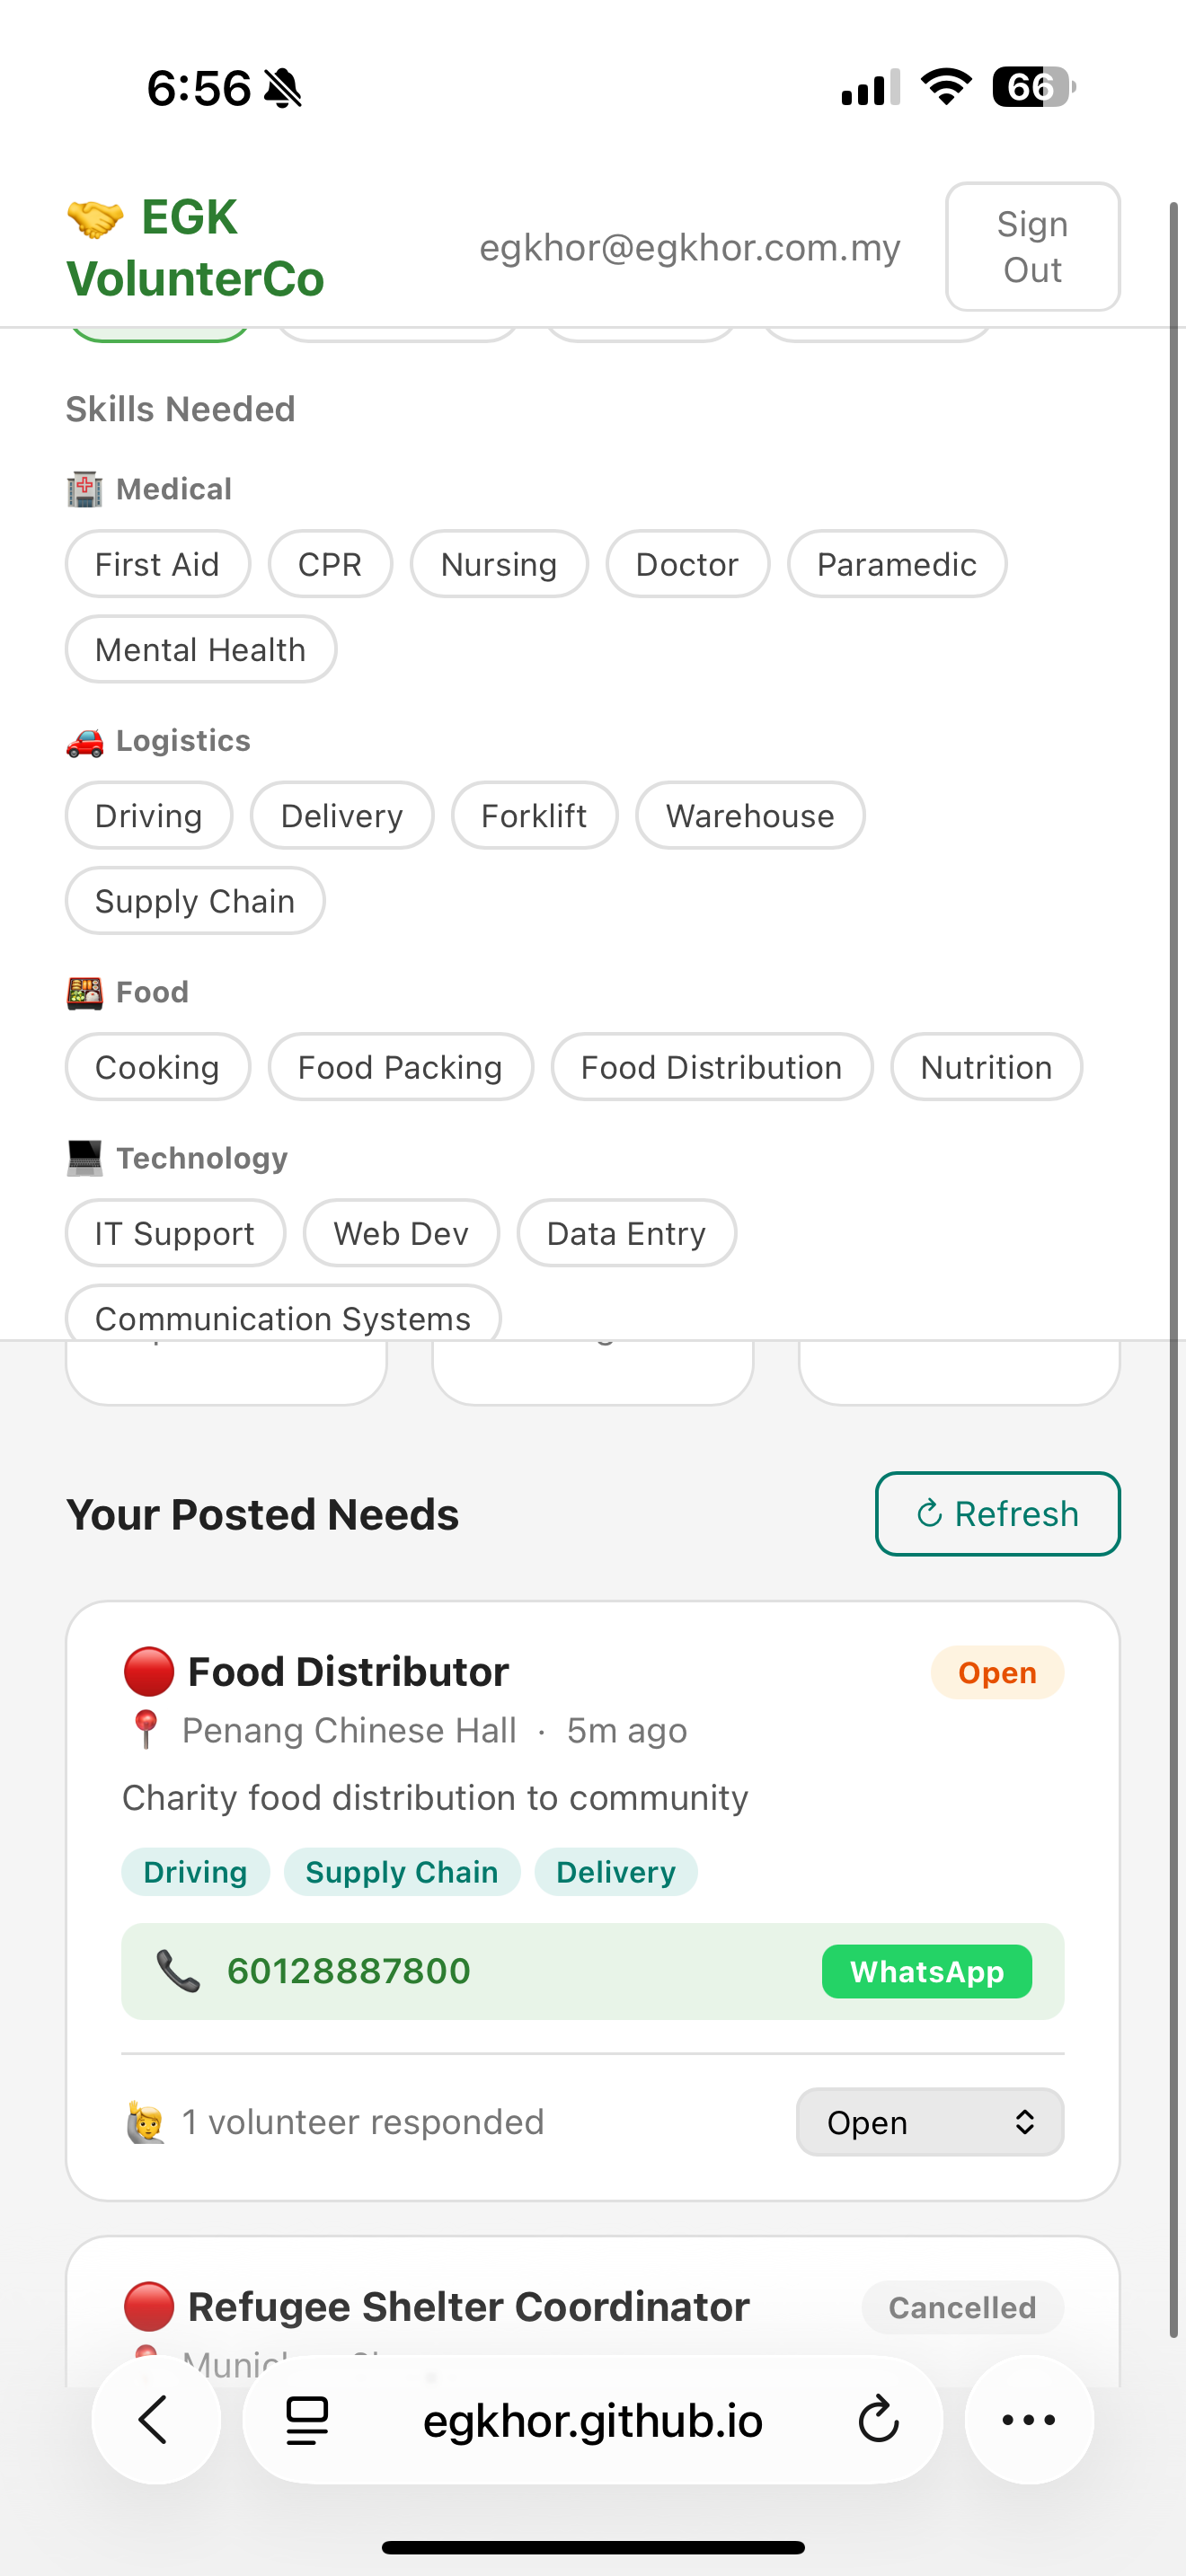
Task: Click the red pin icon beside Penang Chinese Hall
Action: [146, 1730]
